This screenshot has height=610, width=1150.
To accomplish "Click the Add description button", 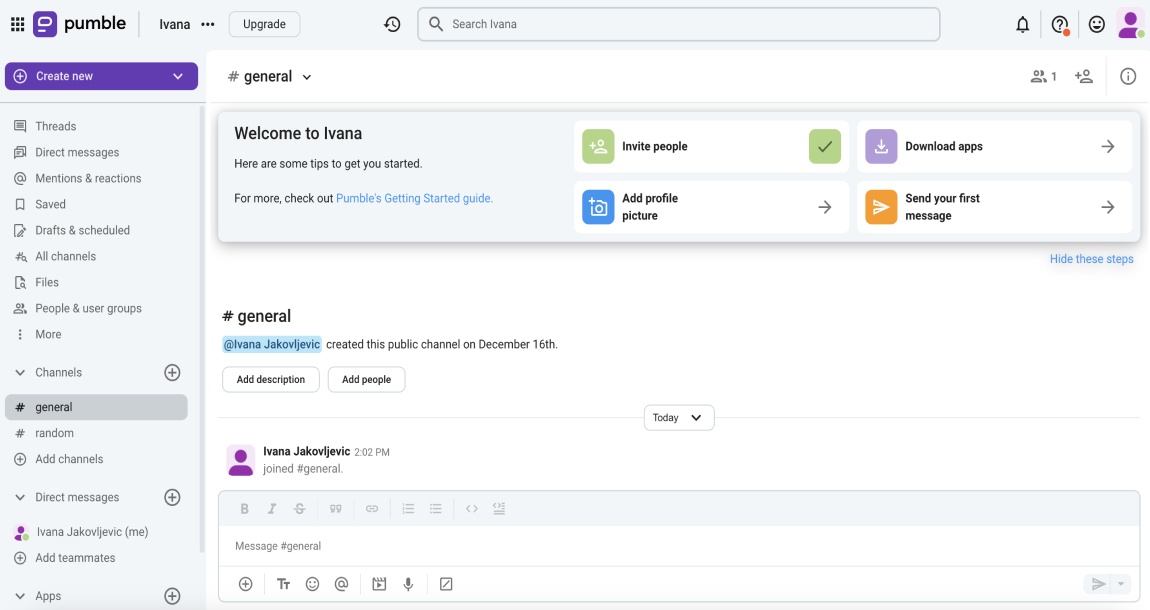I will (x=270, y=380).
